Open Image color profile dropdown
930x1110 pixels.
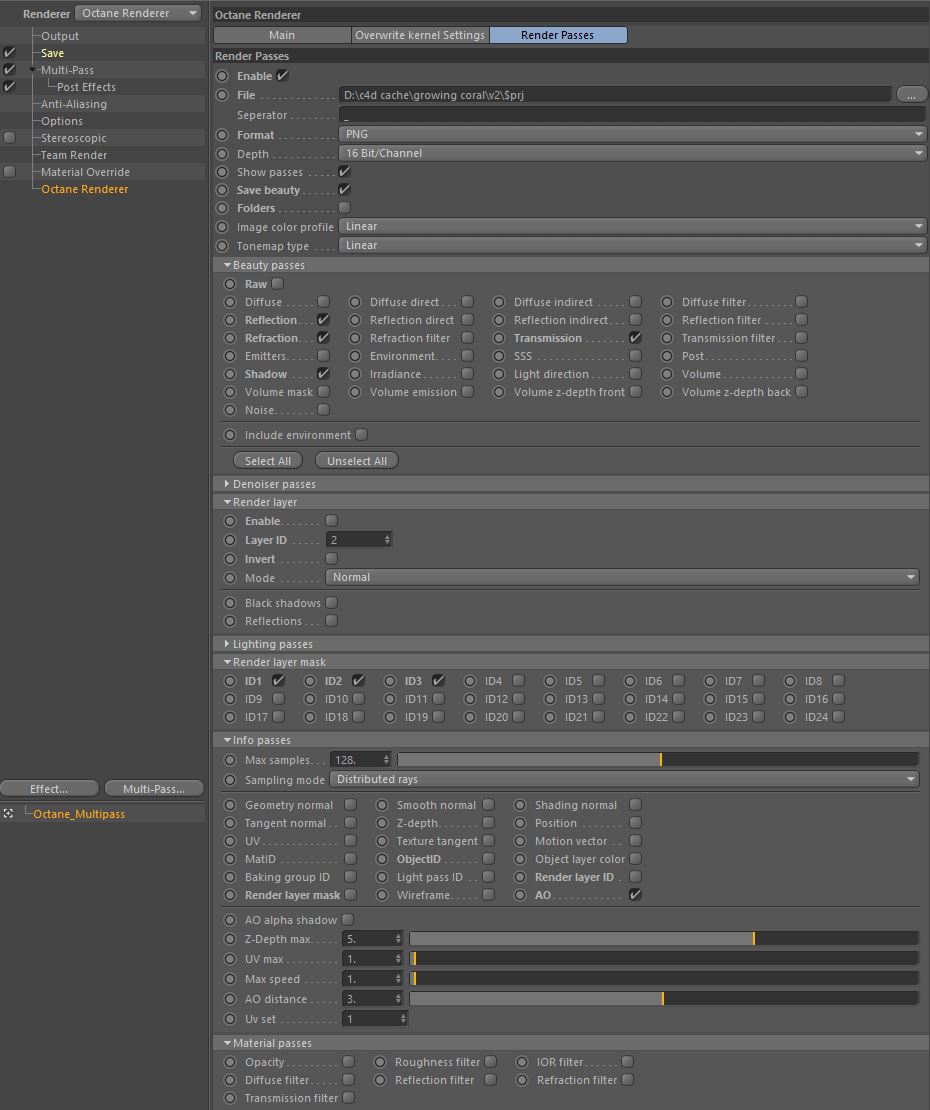click(633, 227)
